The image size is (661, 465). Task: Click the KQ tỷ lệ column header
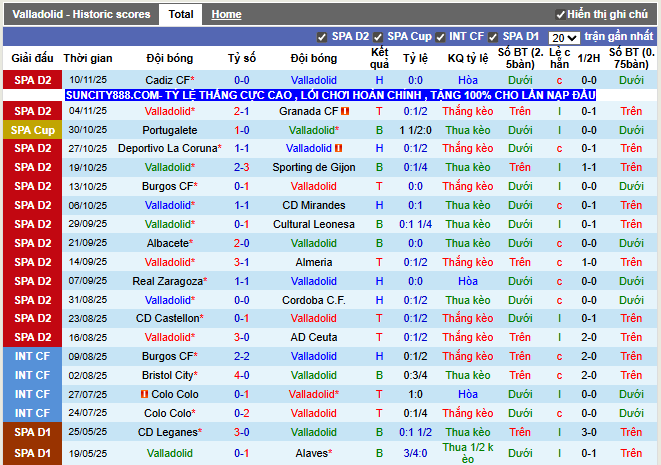pos(468,58)
